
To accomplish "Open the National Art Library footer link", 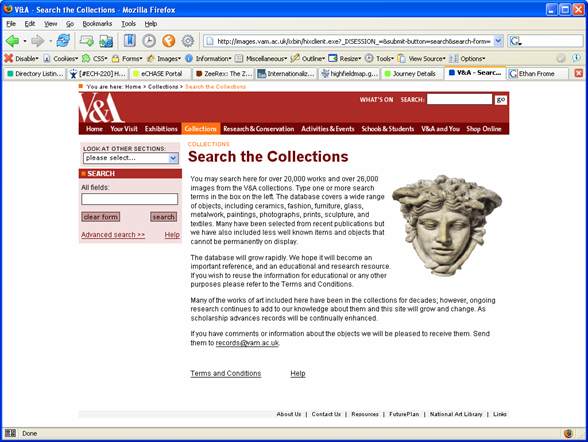I will 456,414.
